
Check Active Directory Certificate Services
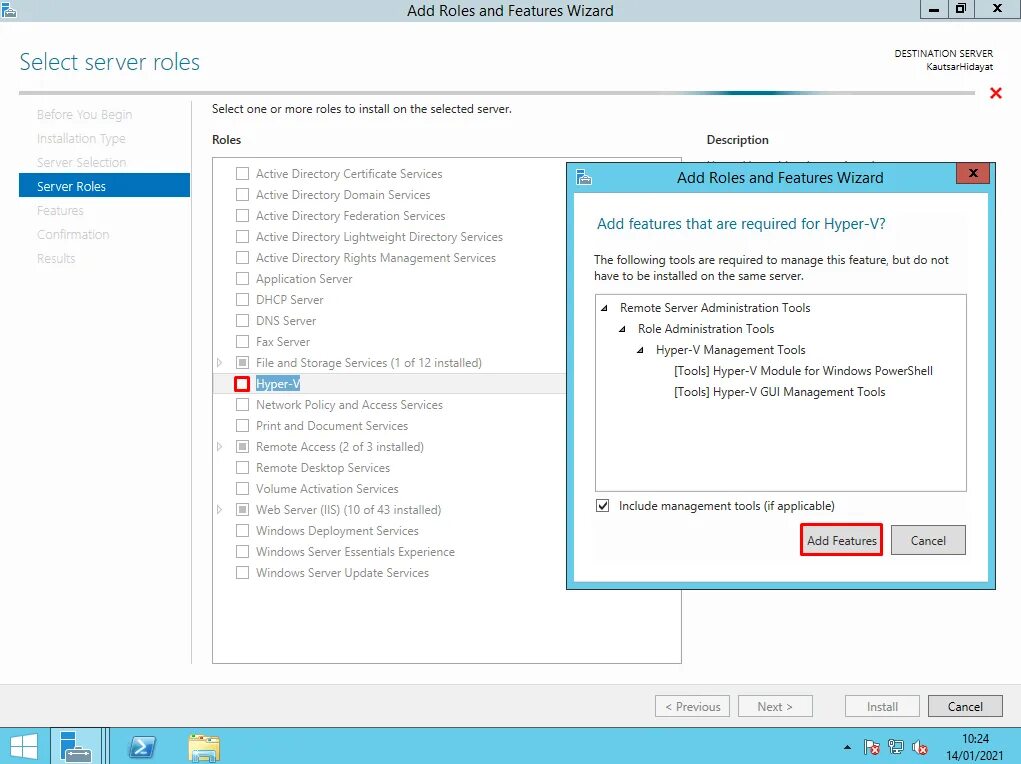242,174
